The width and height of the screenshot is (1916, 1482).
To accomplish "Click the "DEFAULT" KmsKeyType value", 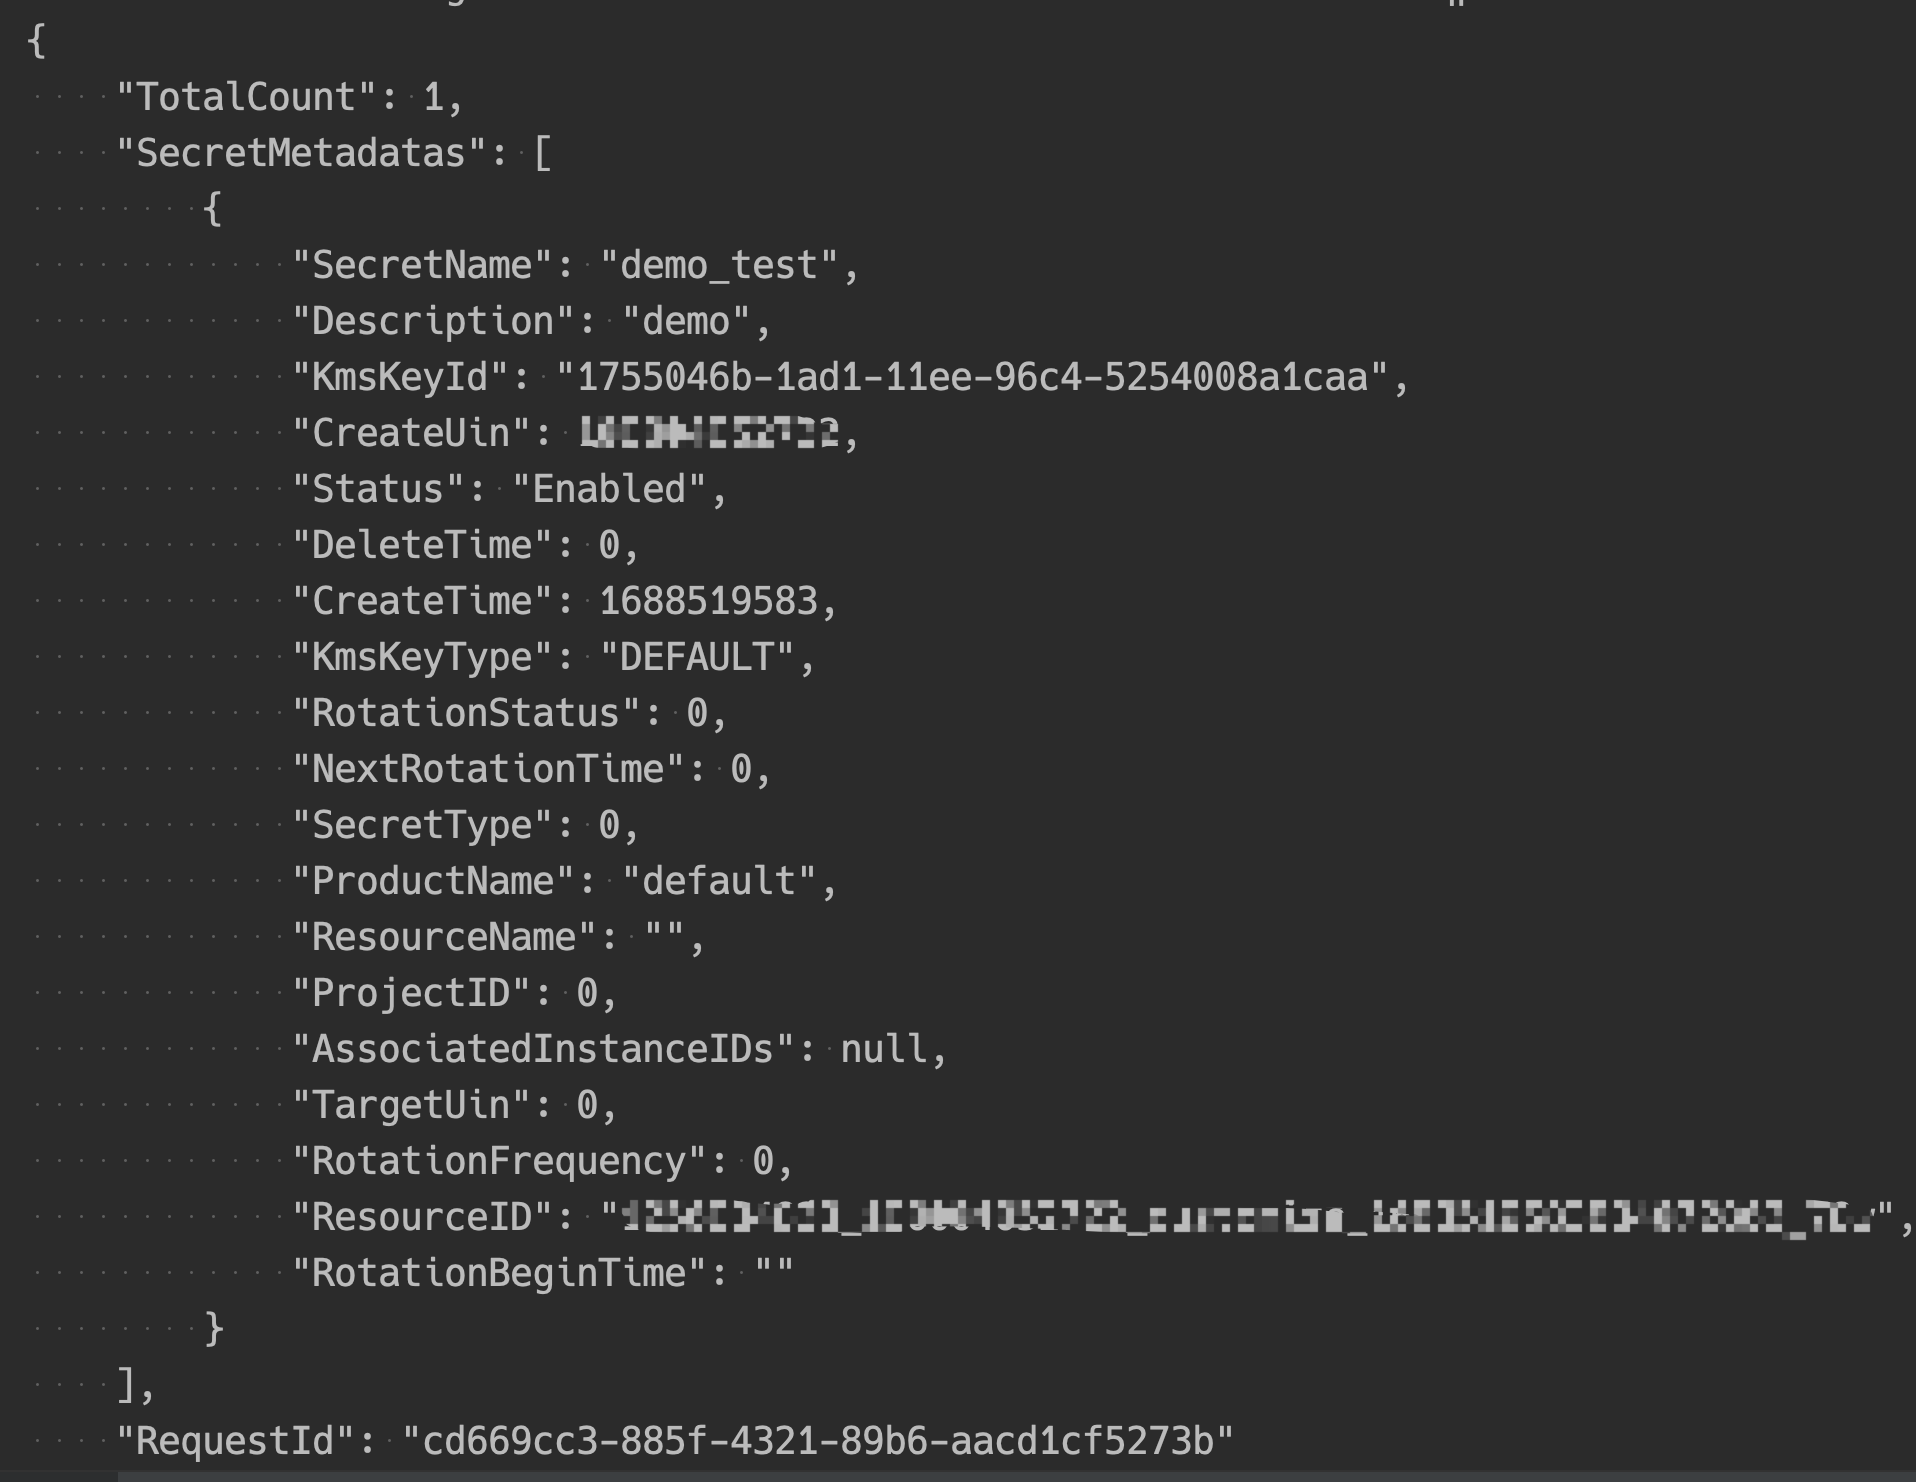I will (697, 658).
